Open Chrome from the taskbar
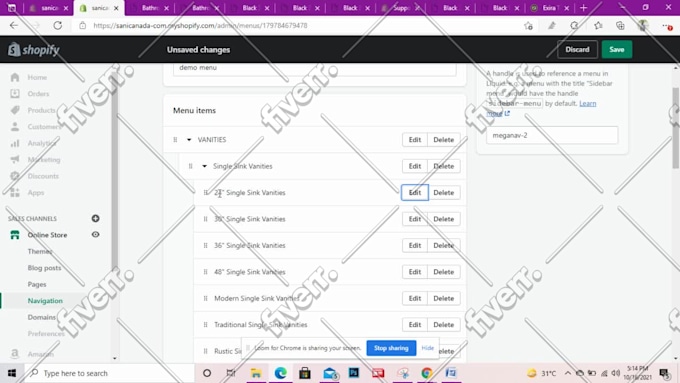680x383 pixels. point(426,373)
